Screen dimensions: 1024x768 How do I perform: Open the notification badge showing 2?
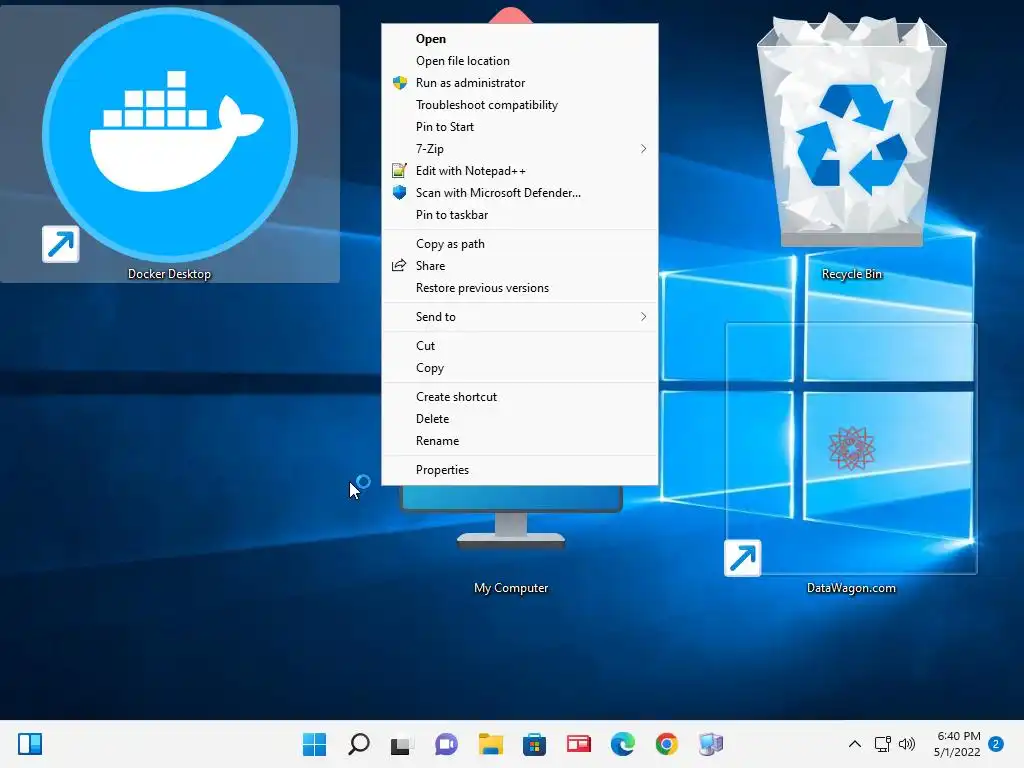996,744
